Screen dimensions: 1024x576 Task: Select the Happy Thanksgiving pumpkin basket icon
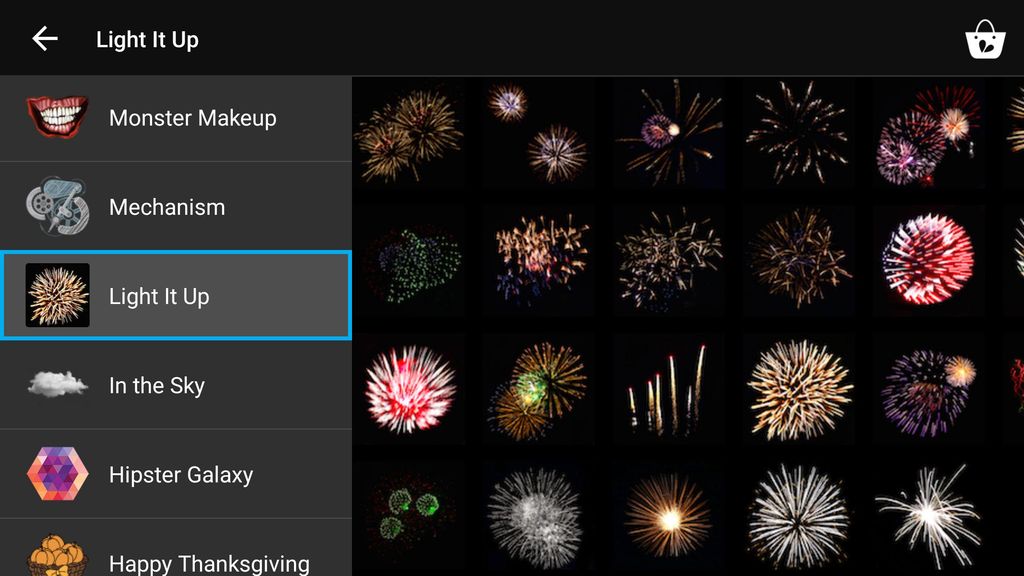57,556
